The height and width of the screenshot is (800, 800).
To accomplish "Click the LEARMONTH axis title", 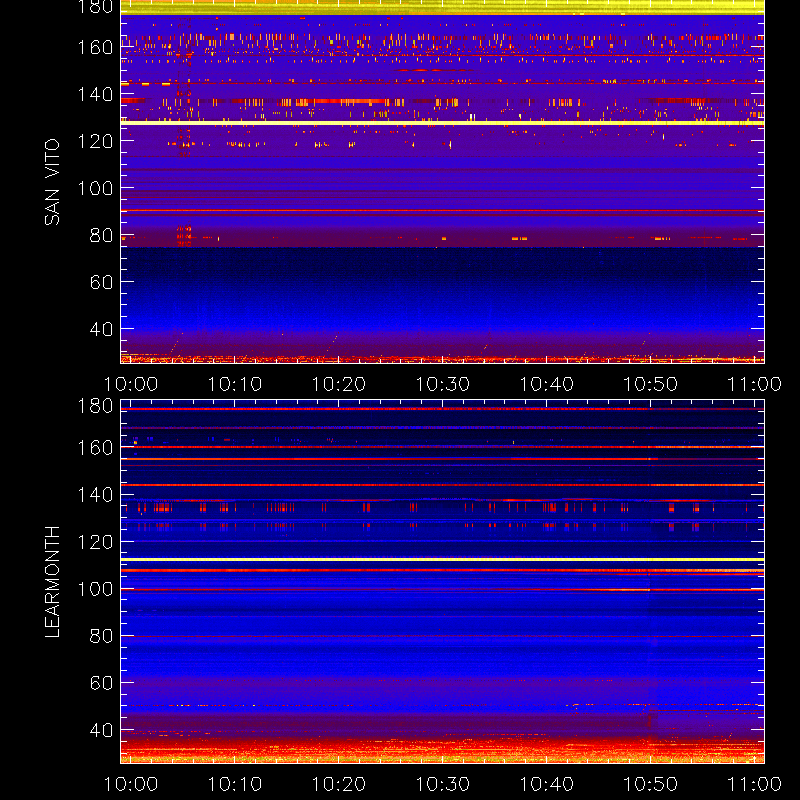I will 52,582.
